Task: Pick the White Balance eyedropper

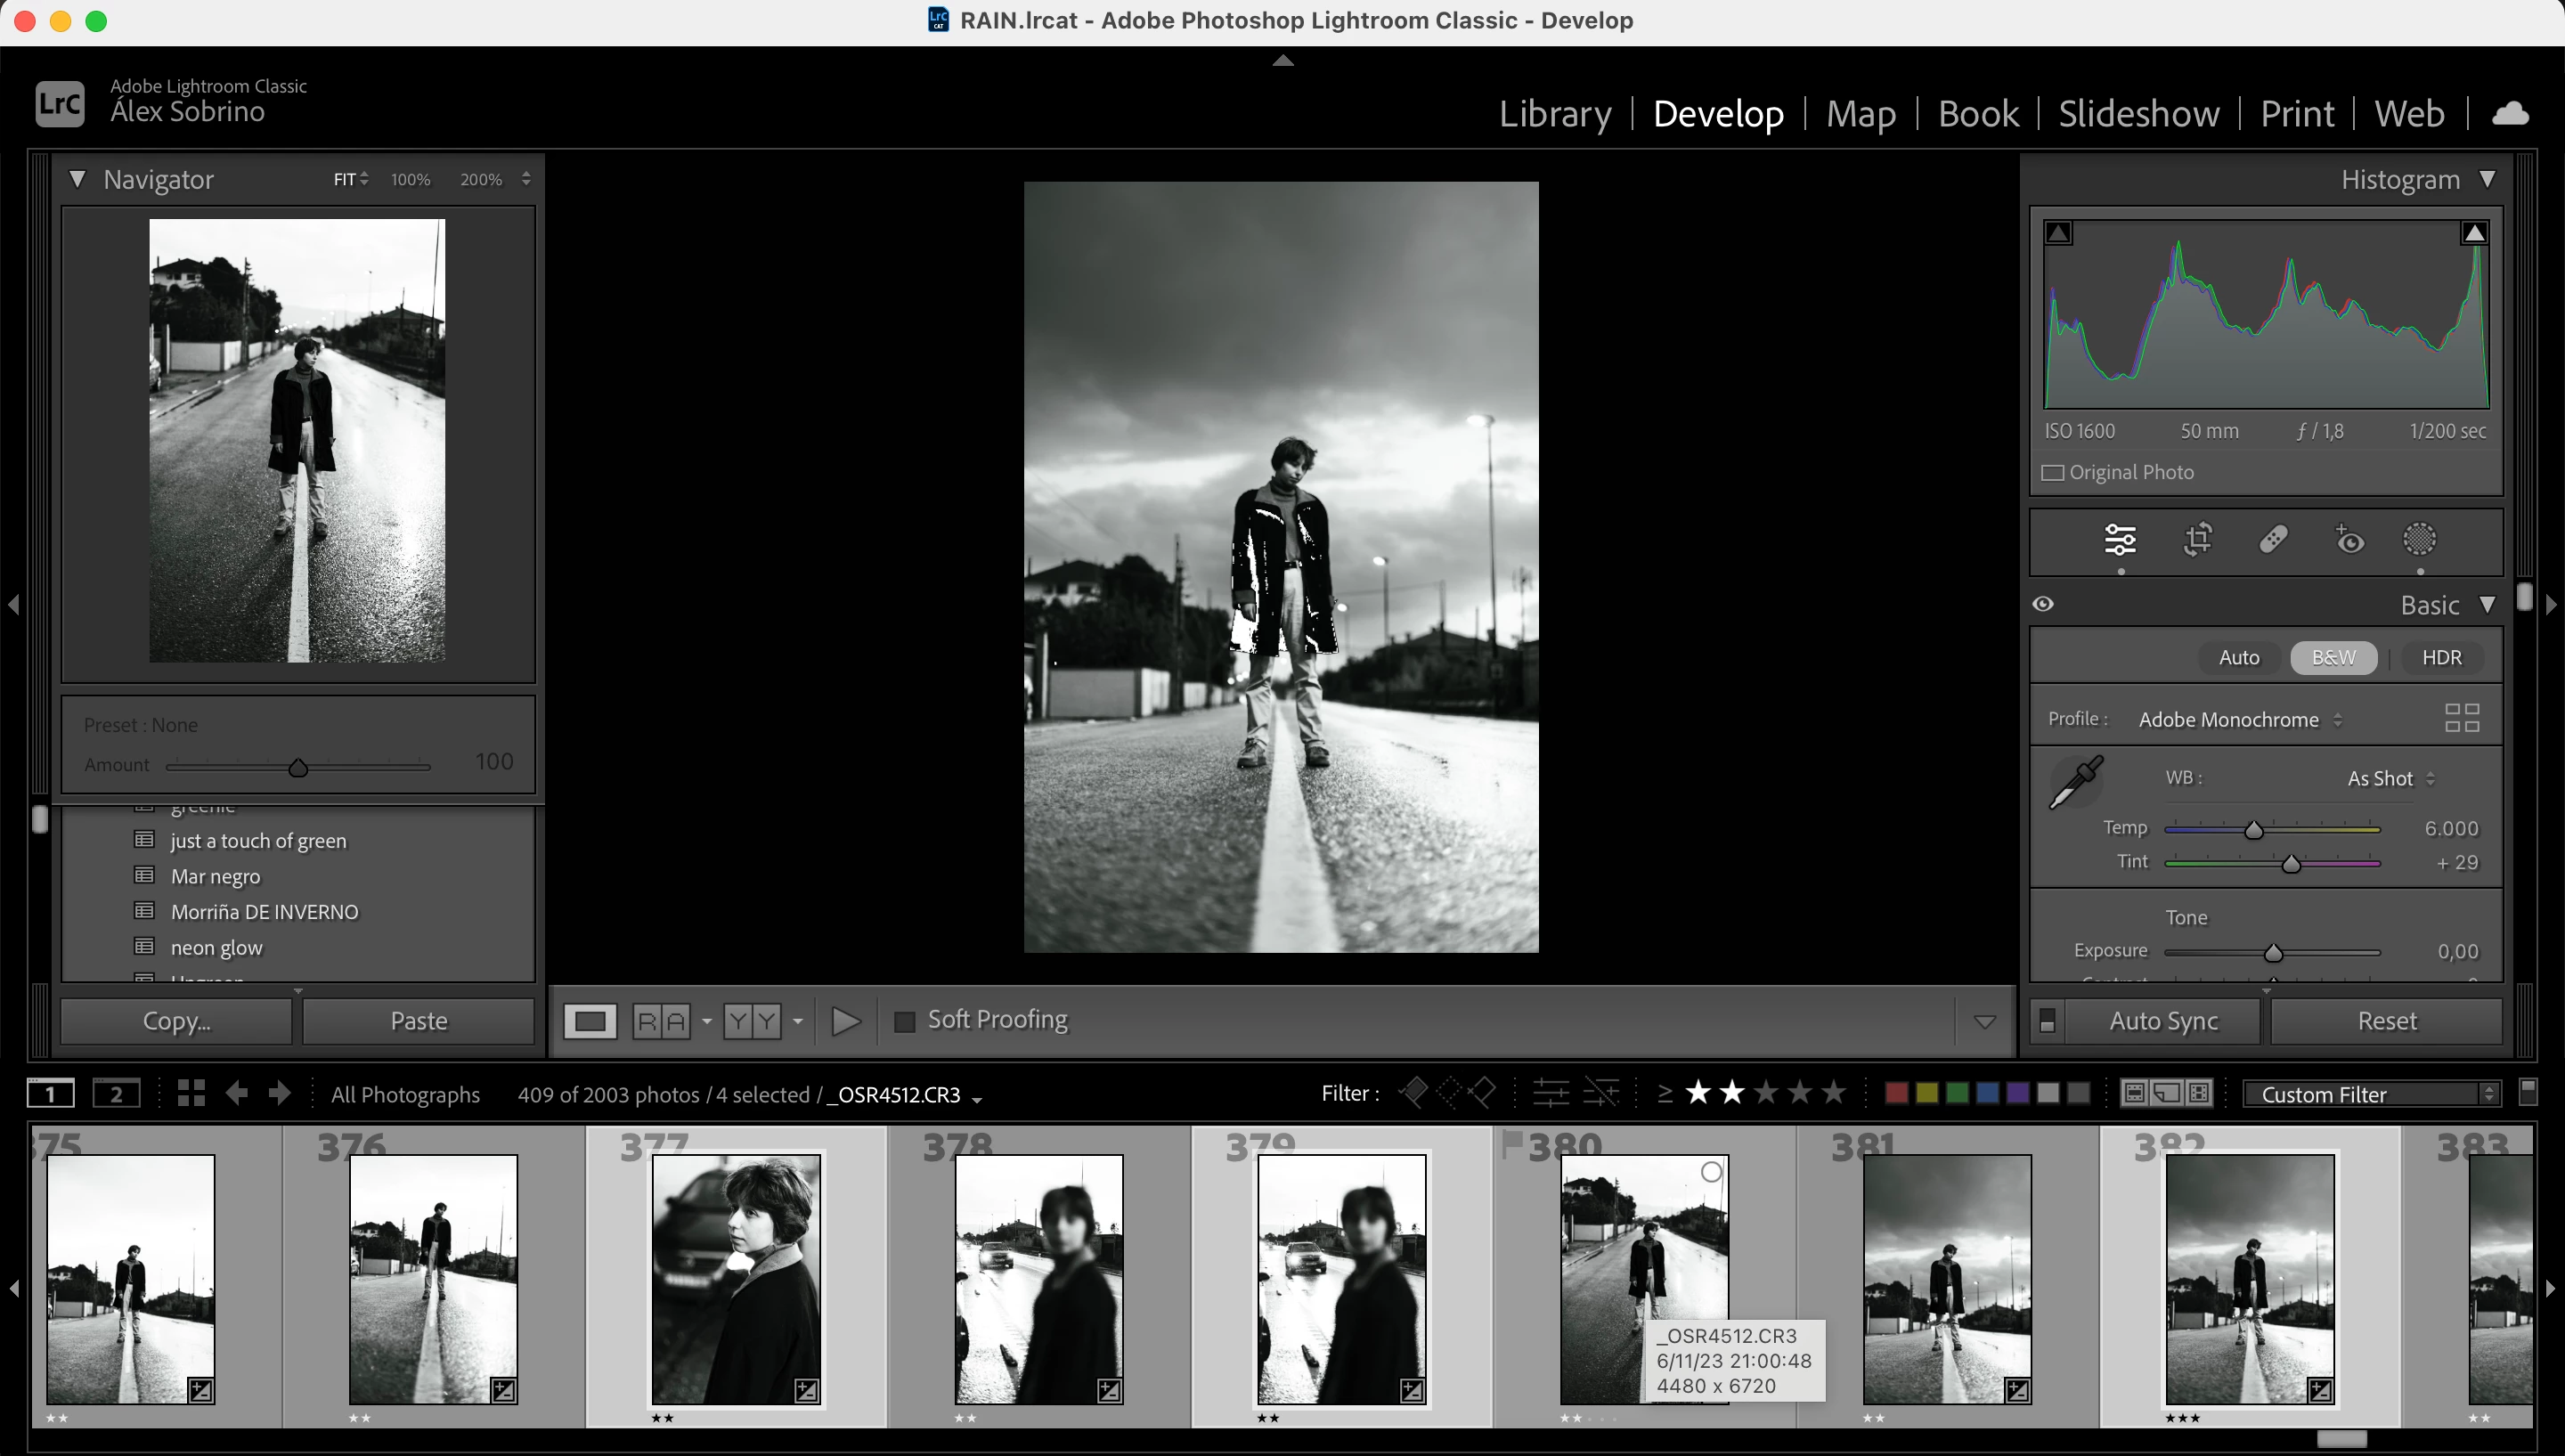Action: tap(2076, 783)
